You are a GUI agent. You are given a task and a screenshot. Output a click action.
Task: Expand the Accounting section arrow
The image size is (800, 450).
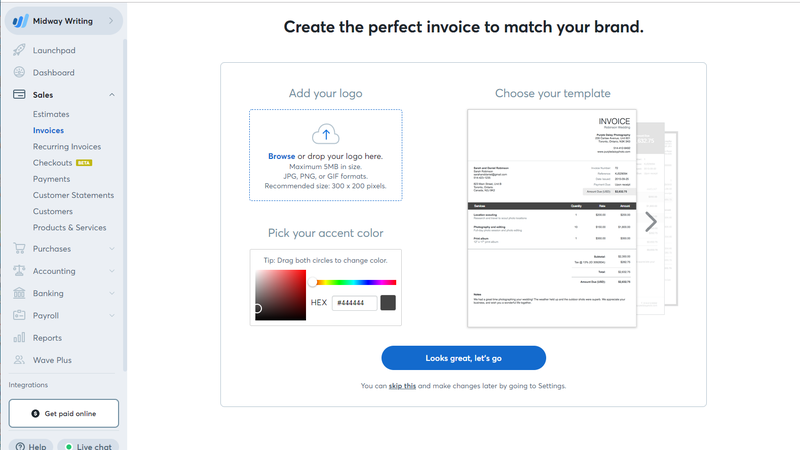[112, 271]
